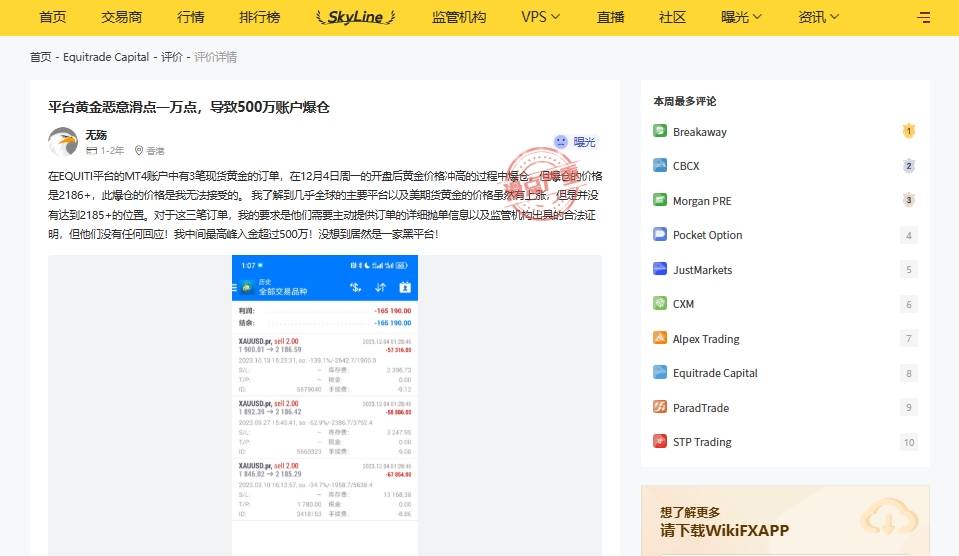Click the rank 1 gold medal badge
Image resolution: width=959 pixels, height=556 pixels.
point(909,131)
